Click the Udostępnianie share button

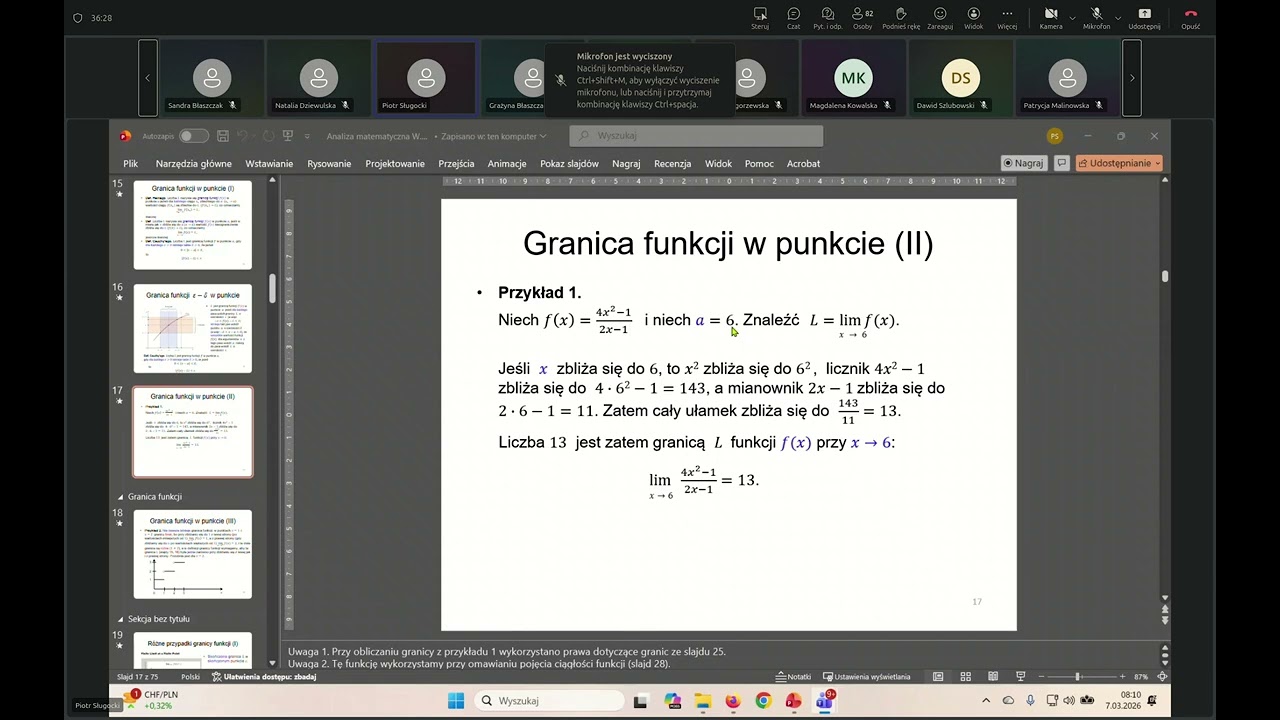click(x=1119, y=163)
